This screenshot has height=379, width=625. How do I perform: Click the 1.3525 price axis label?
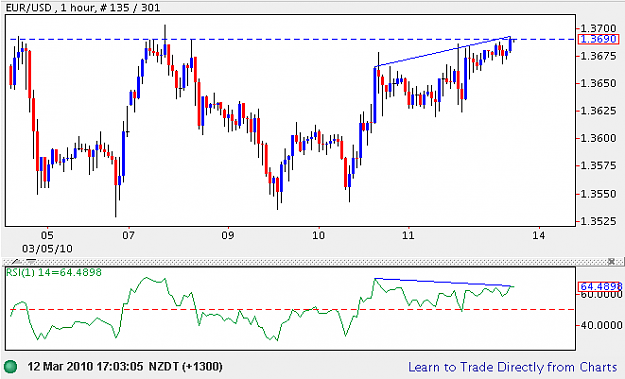pyautogui.click(x=599, y=220)
